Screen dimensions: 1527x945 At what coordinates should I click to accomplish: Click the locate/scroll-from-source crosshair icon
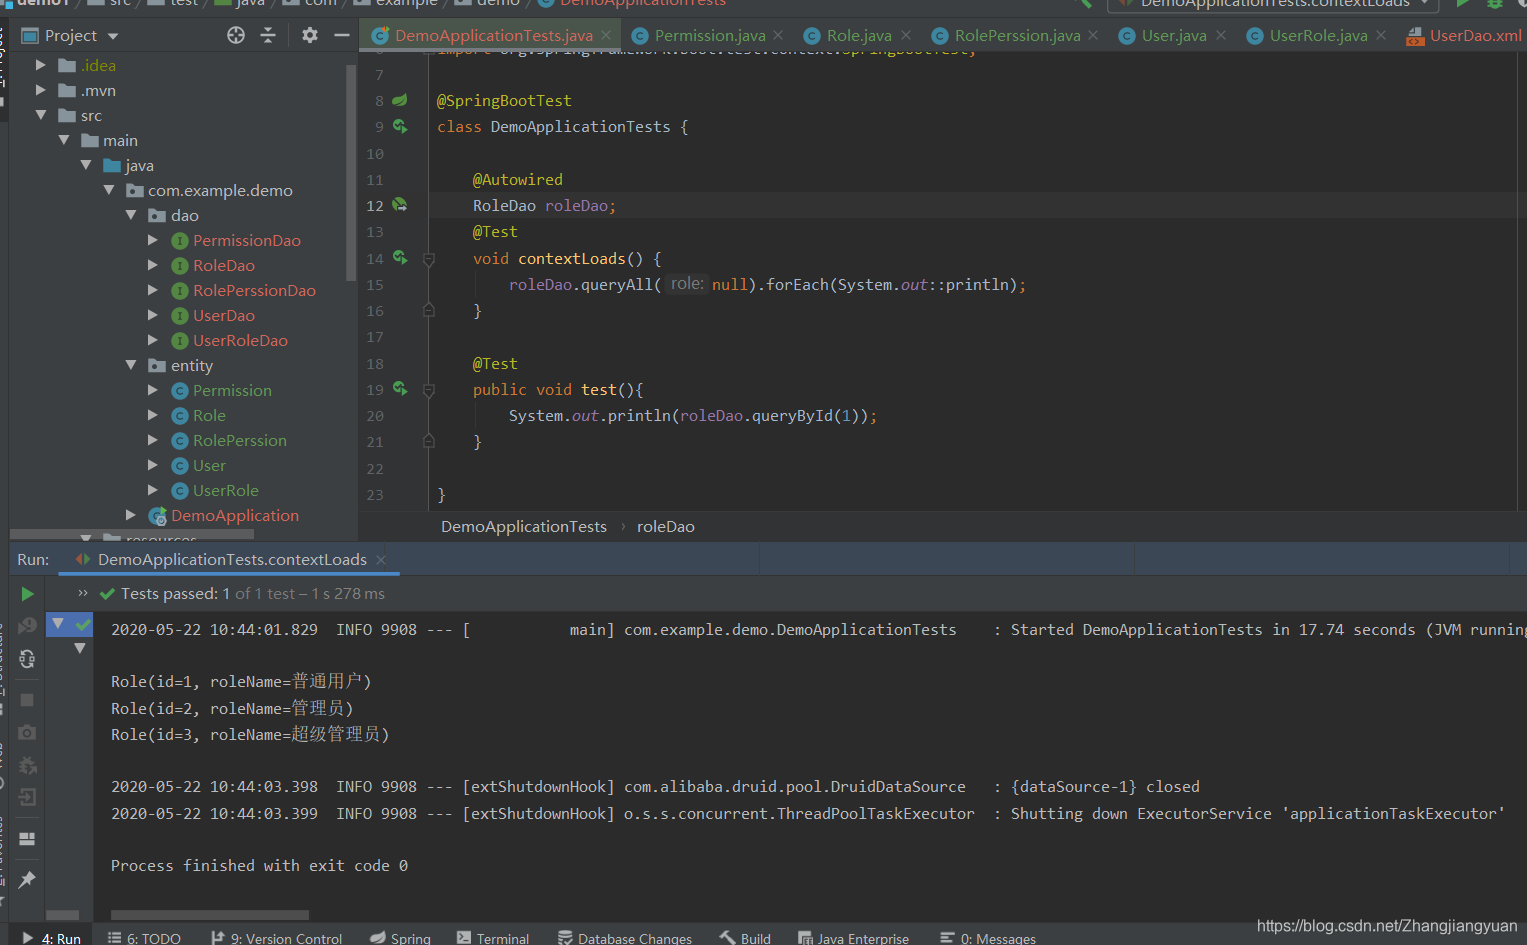236,35
